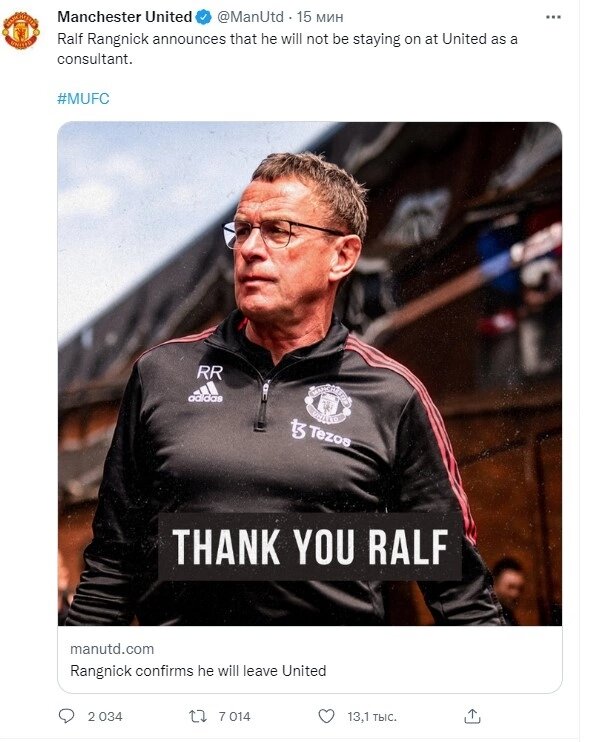Click the tweet text about Ralf Rangnick

tap(287, 49)
